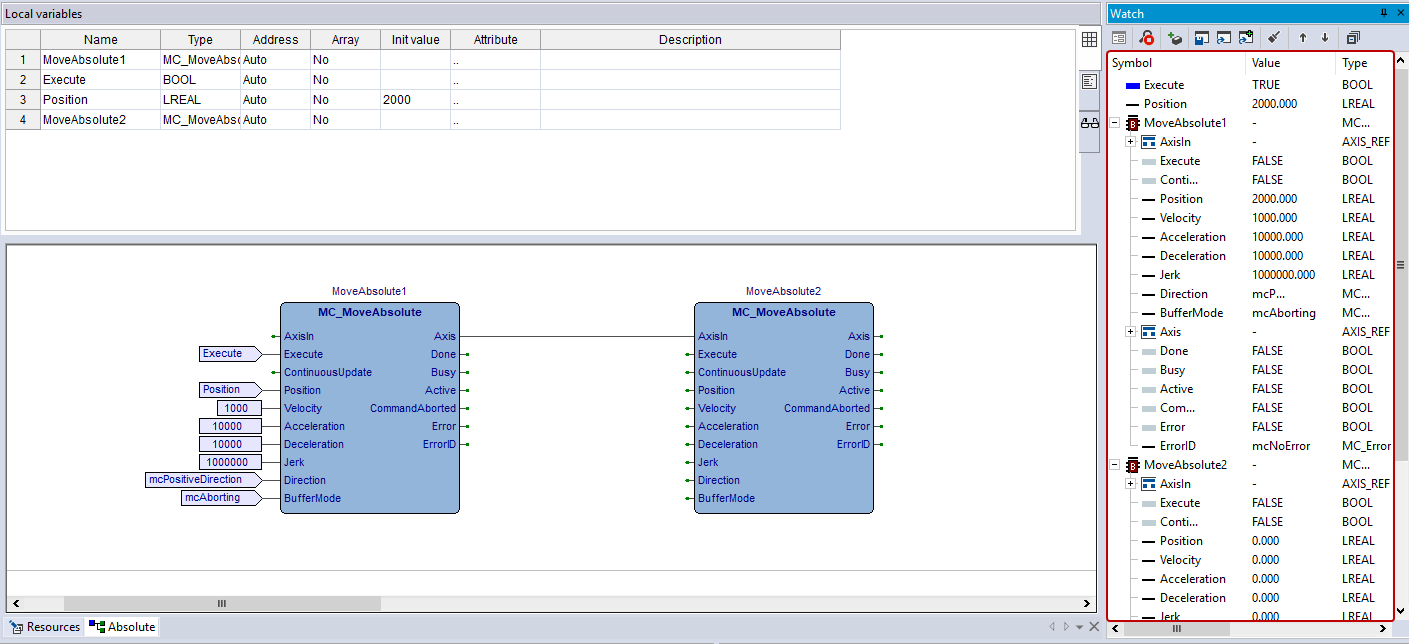Click the glasses icon beside the variables table

[1089, 123]
